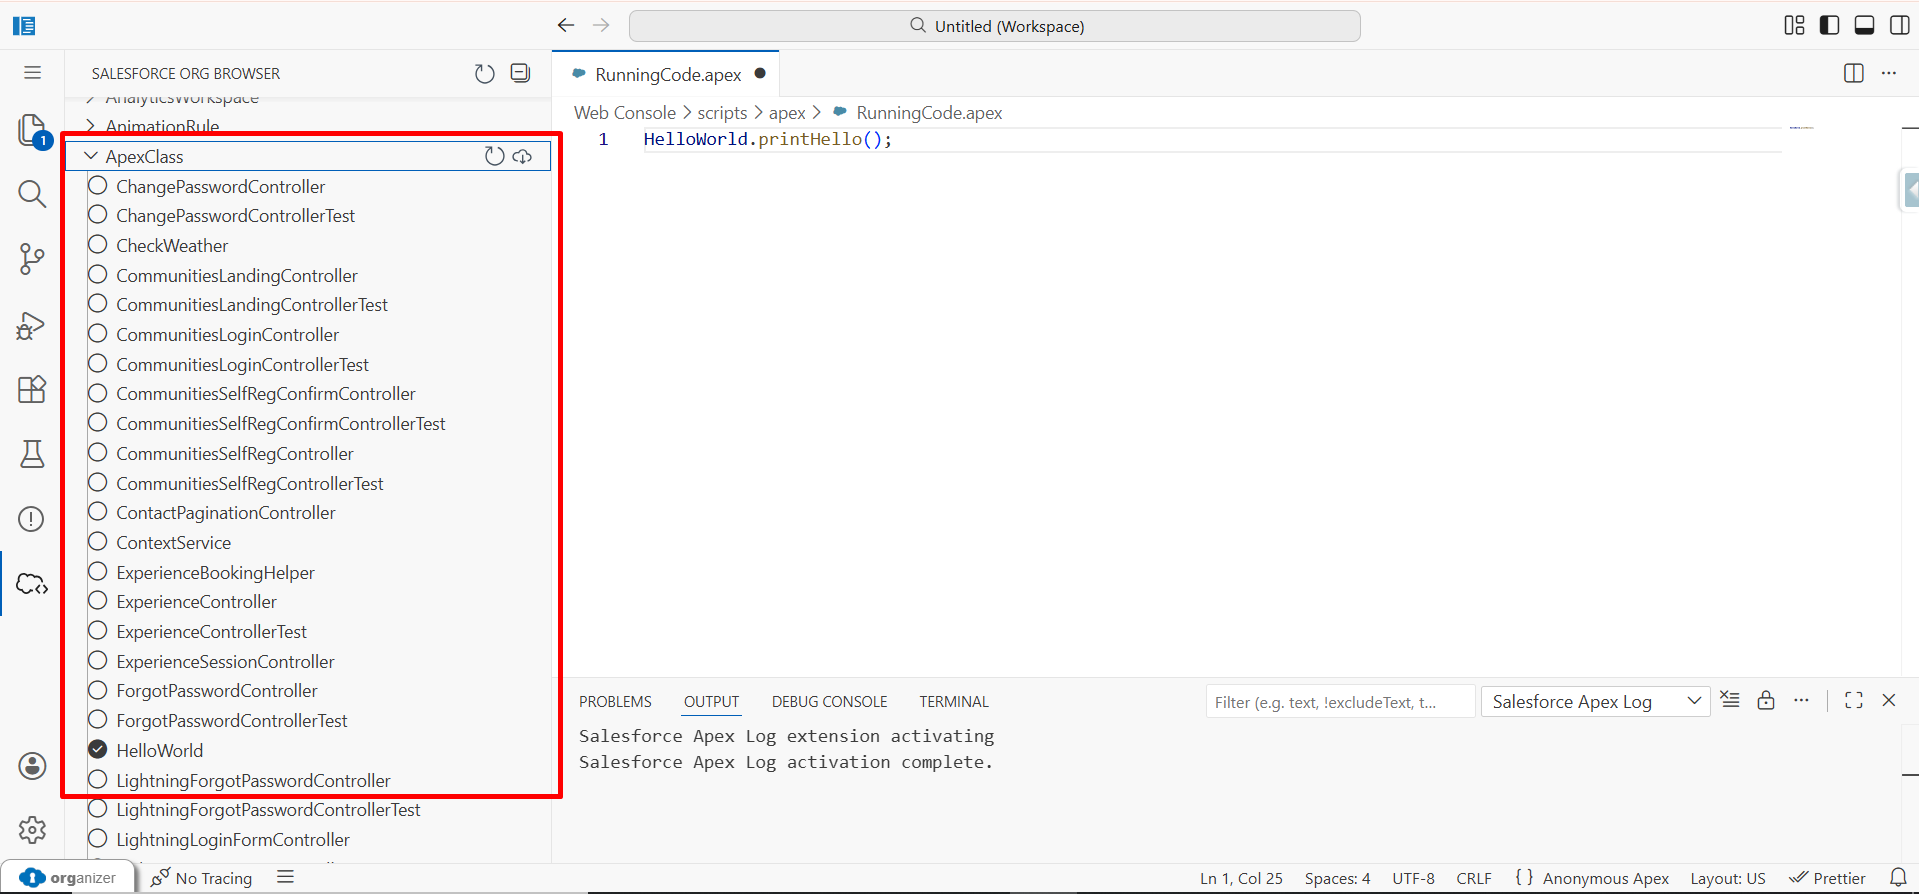Open panel views and more actions

pyautogui.click(x=1801, y=700)
